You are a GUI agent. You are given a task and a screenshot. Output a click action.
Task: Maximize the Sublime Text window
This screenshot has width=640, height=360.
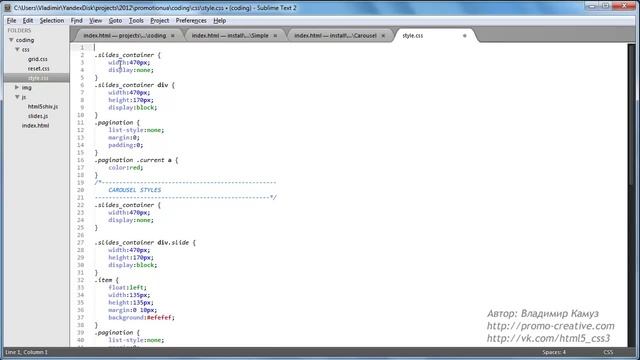pos(605,6)
